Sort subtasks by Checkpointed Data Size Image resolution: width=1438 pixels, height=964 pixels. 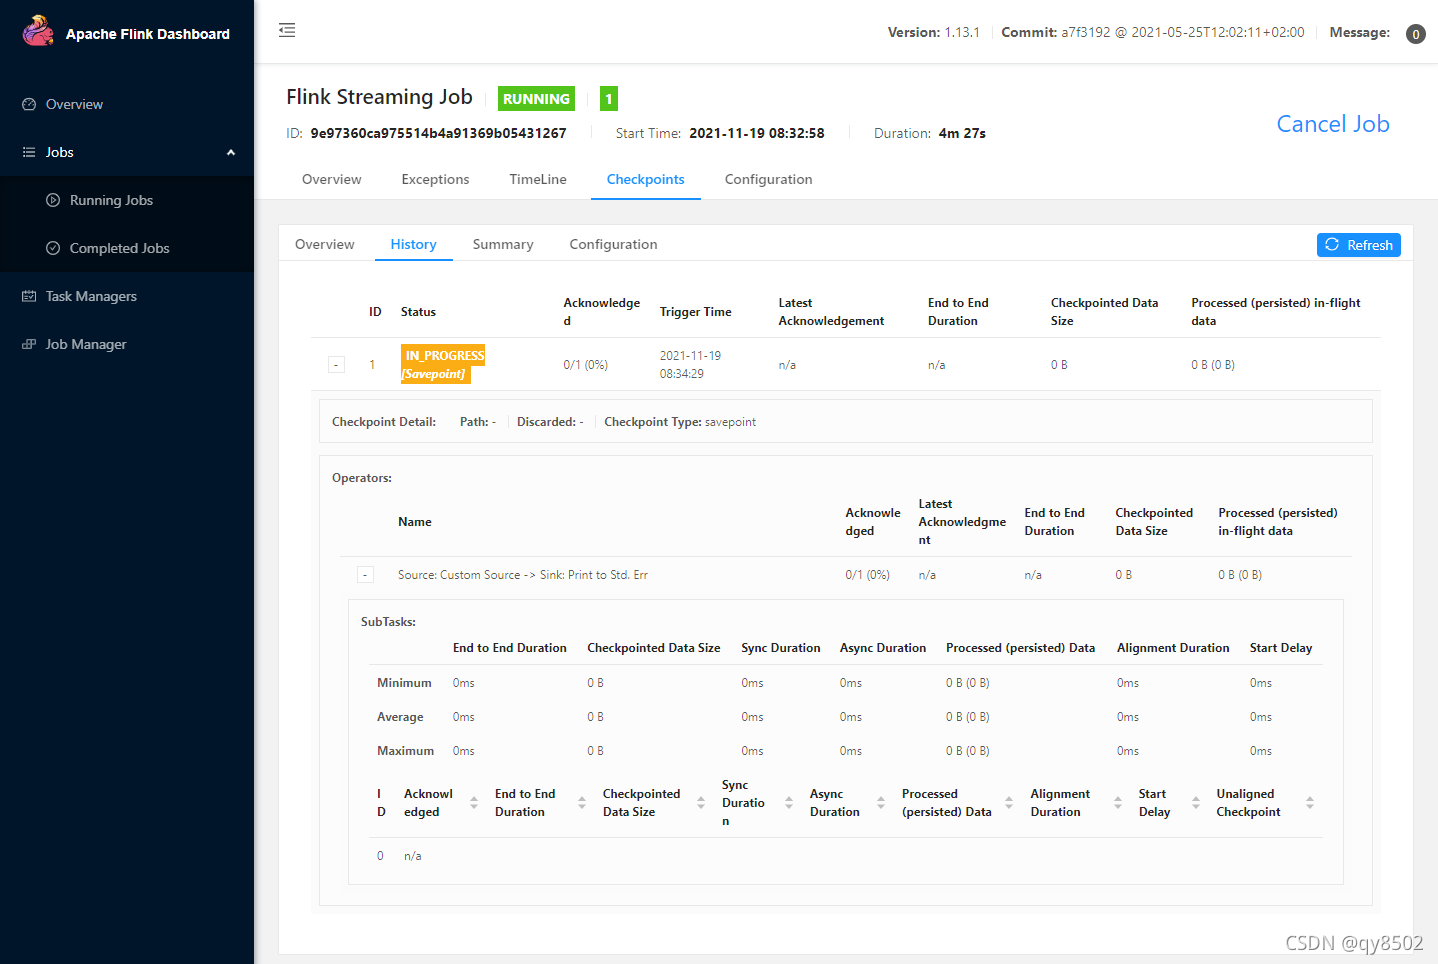point(701,803)
